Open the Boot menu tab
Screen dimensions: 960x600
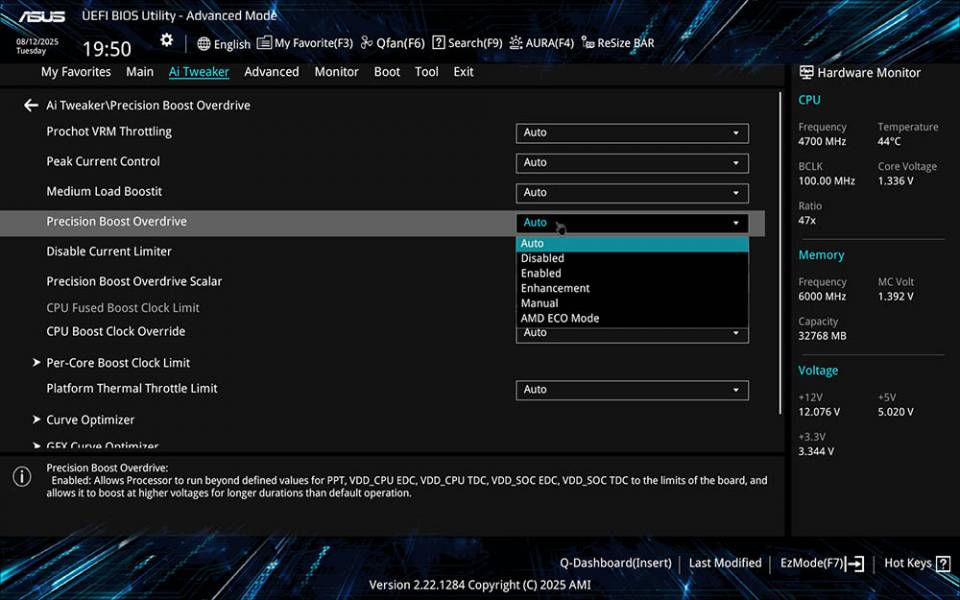pos(387,71)
